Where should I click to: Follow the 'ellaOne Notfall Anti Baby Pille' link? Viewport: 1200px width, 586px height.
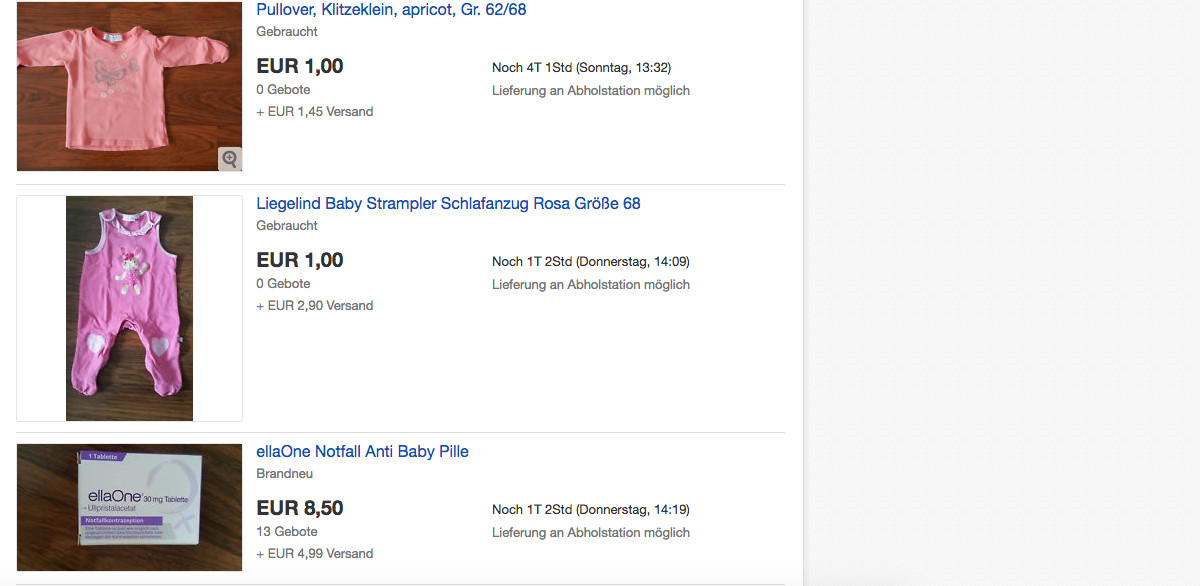[362, 452]
